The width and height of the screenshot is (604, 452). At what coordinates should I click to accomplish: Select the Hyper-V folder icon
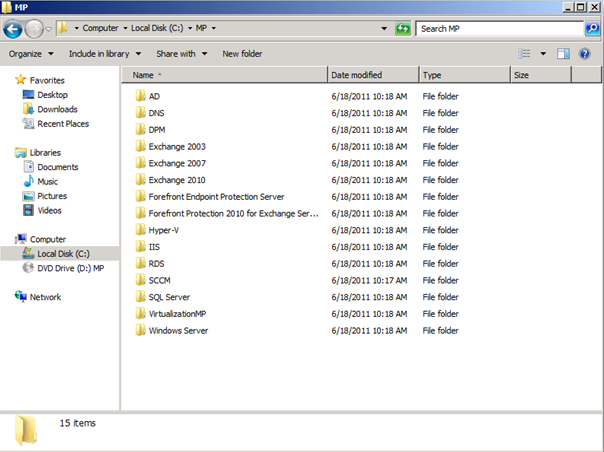[x=141, y=230]
